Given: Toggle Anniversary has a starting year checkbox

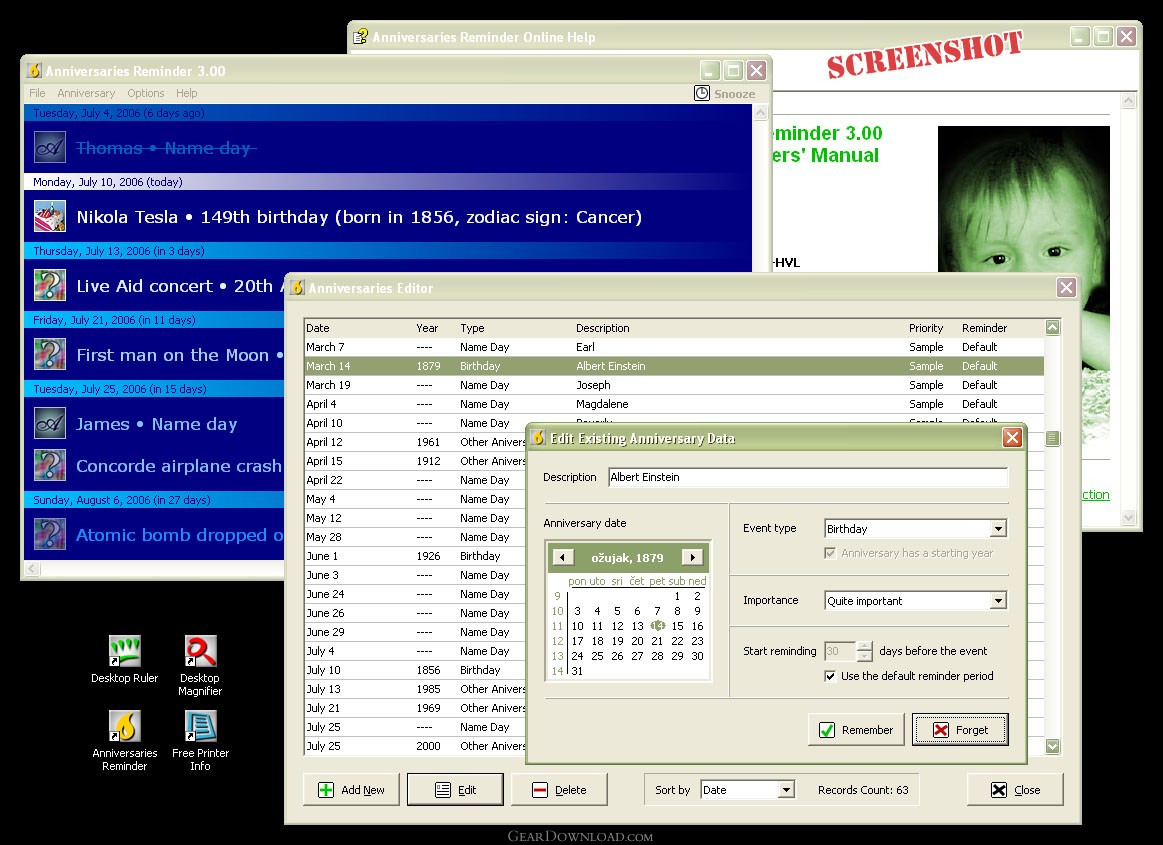Looking at the screenshot, I should [830, 553].
